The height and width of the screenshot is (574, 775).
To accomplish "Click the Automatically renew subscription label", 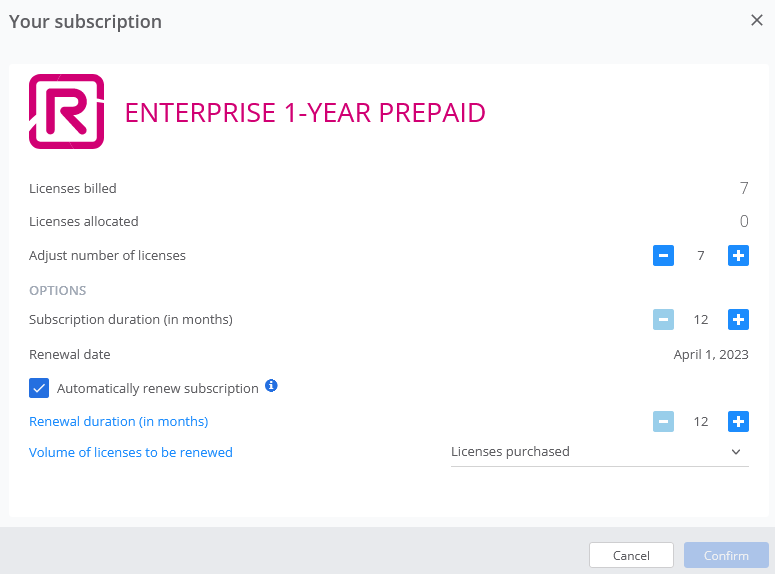I will tap(158, 389).
